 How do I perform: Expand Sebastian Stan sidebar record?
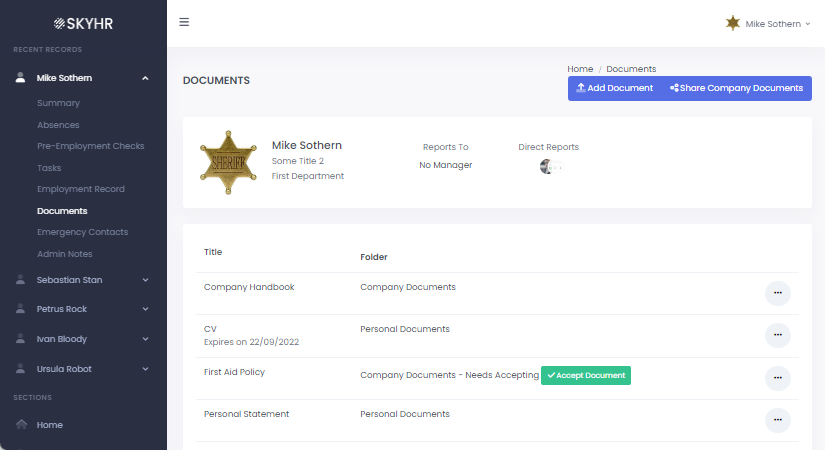[x=145, y=280]
